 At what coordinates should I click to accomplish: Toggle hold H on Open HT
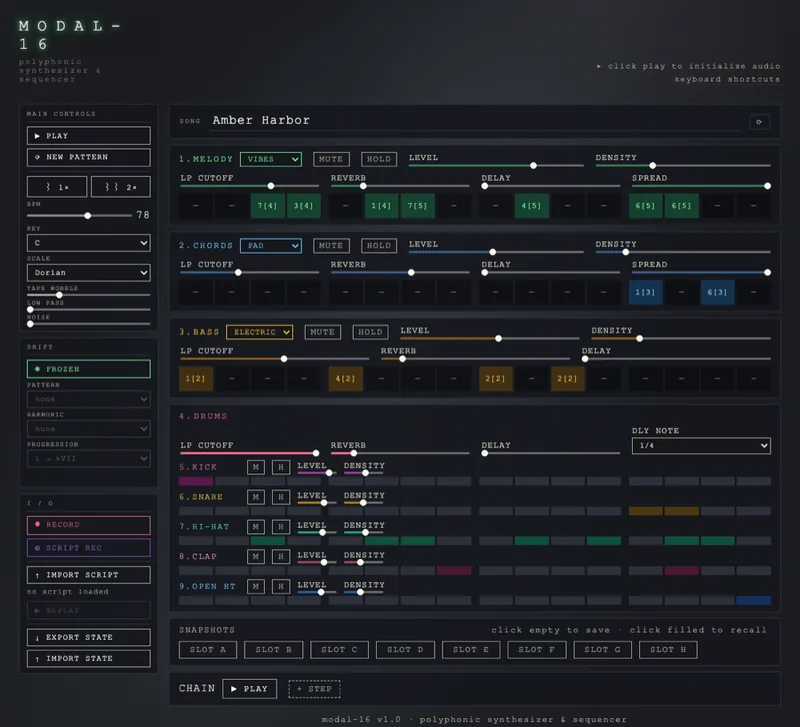281,587
